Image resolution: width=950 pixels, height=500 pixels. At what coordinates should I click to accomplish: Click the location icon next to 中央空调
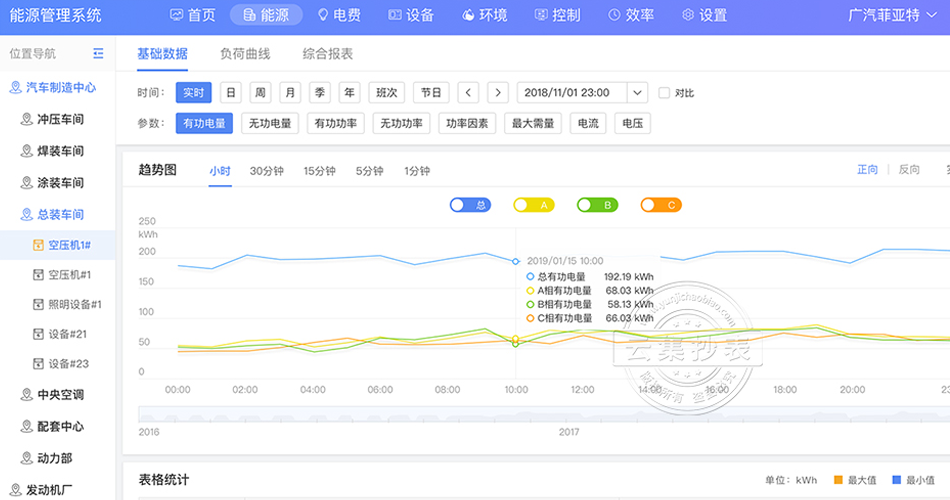(27, 395)
